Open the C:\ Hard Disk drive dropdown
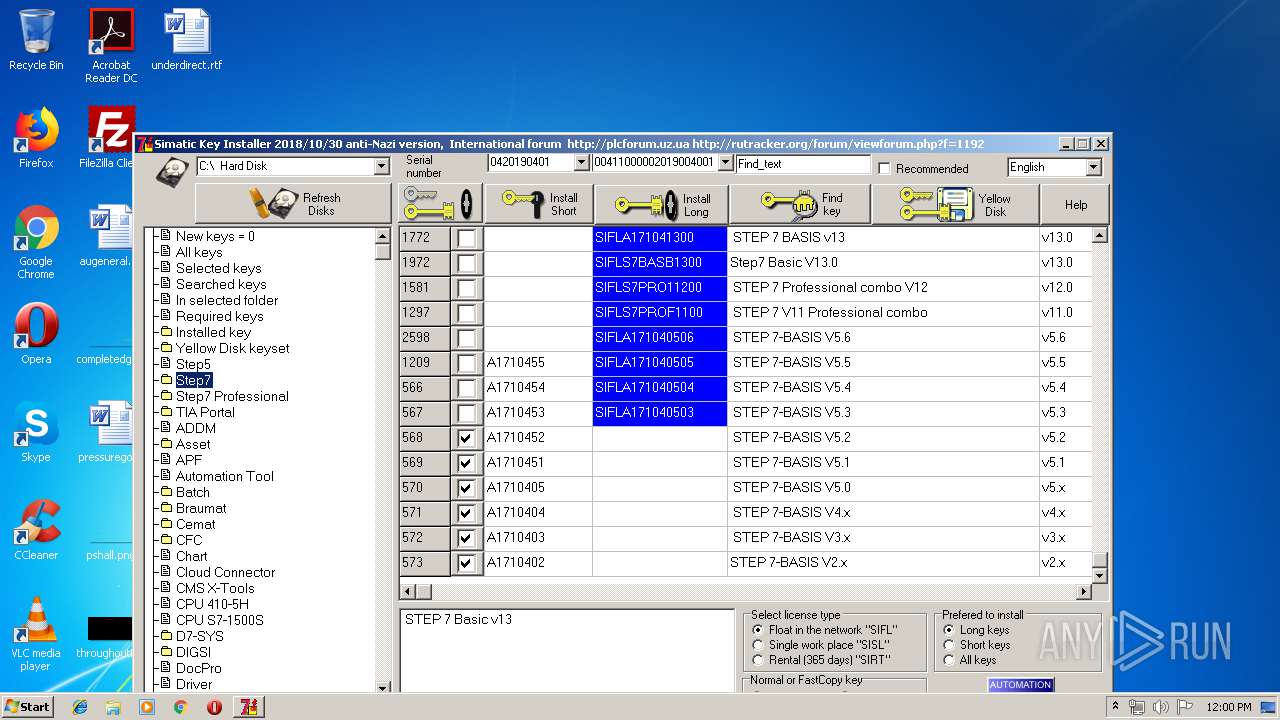The height and width of the screenshot is (720, 1280). (x=381, y=166)
